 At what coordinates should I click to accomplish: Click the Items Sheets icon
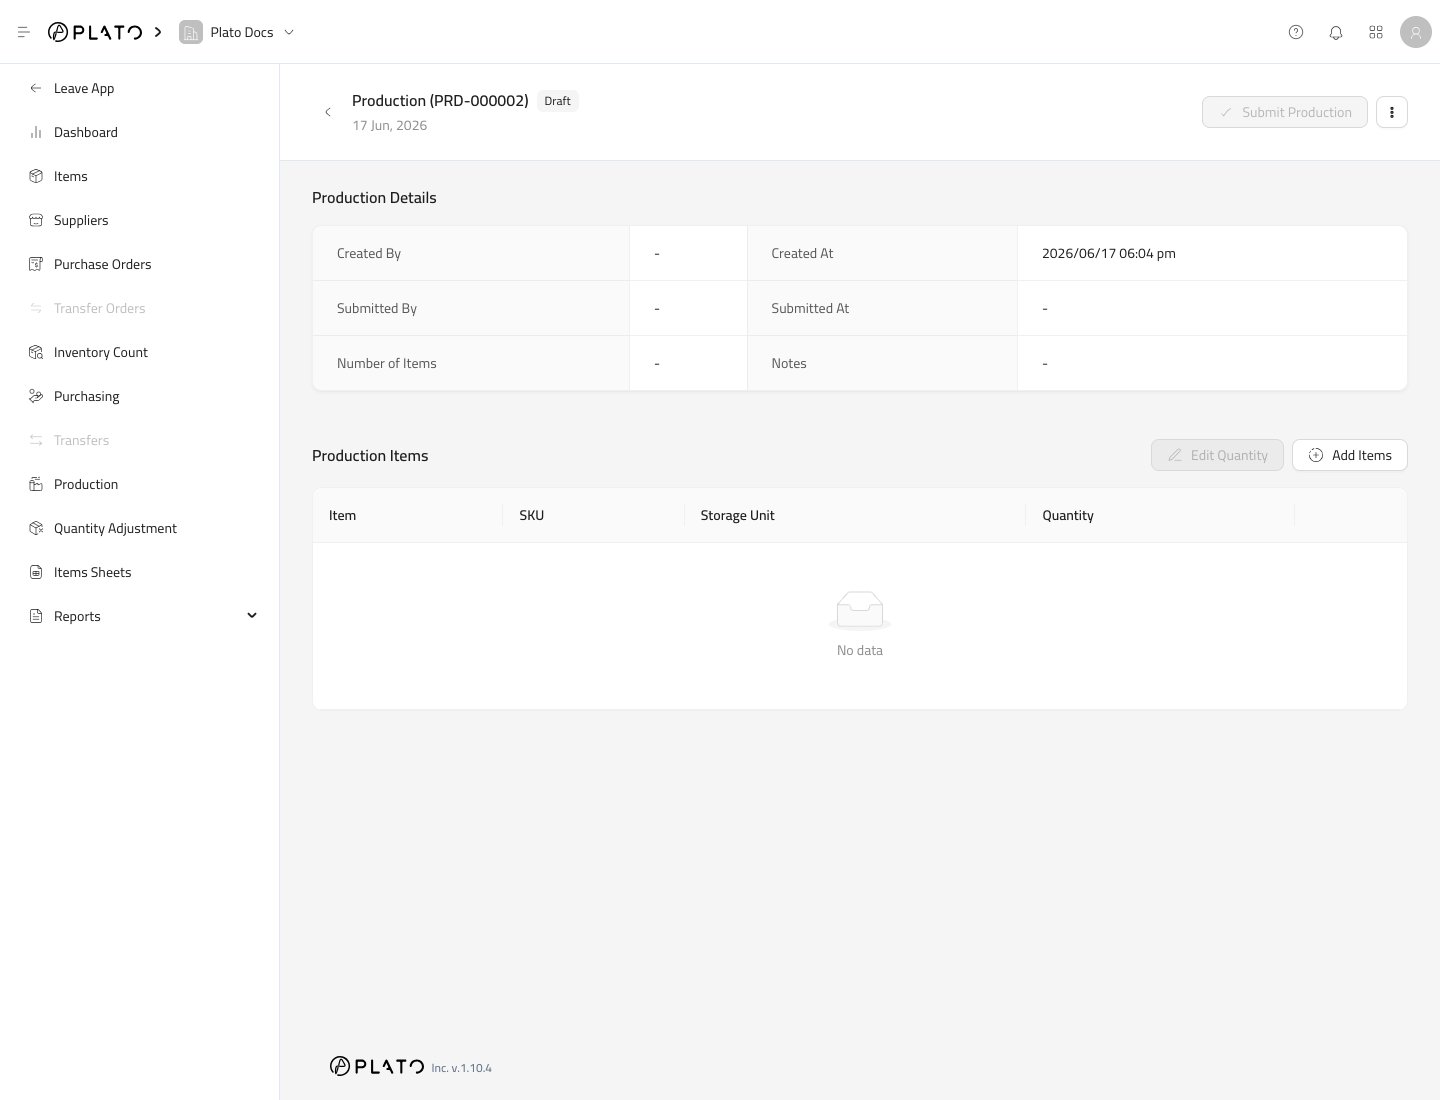36,572
